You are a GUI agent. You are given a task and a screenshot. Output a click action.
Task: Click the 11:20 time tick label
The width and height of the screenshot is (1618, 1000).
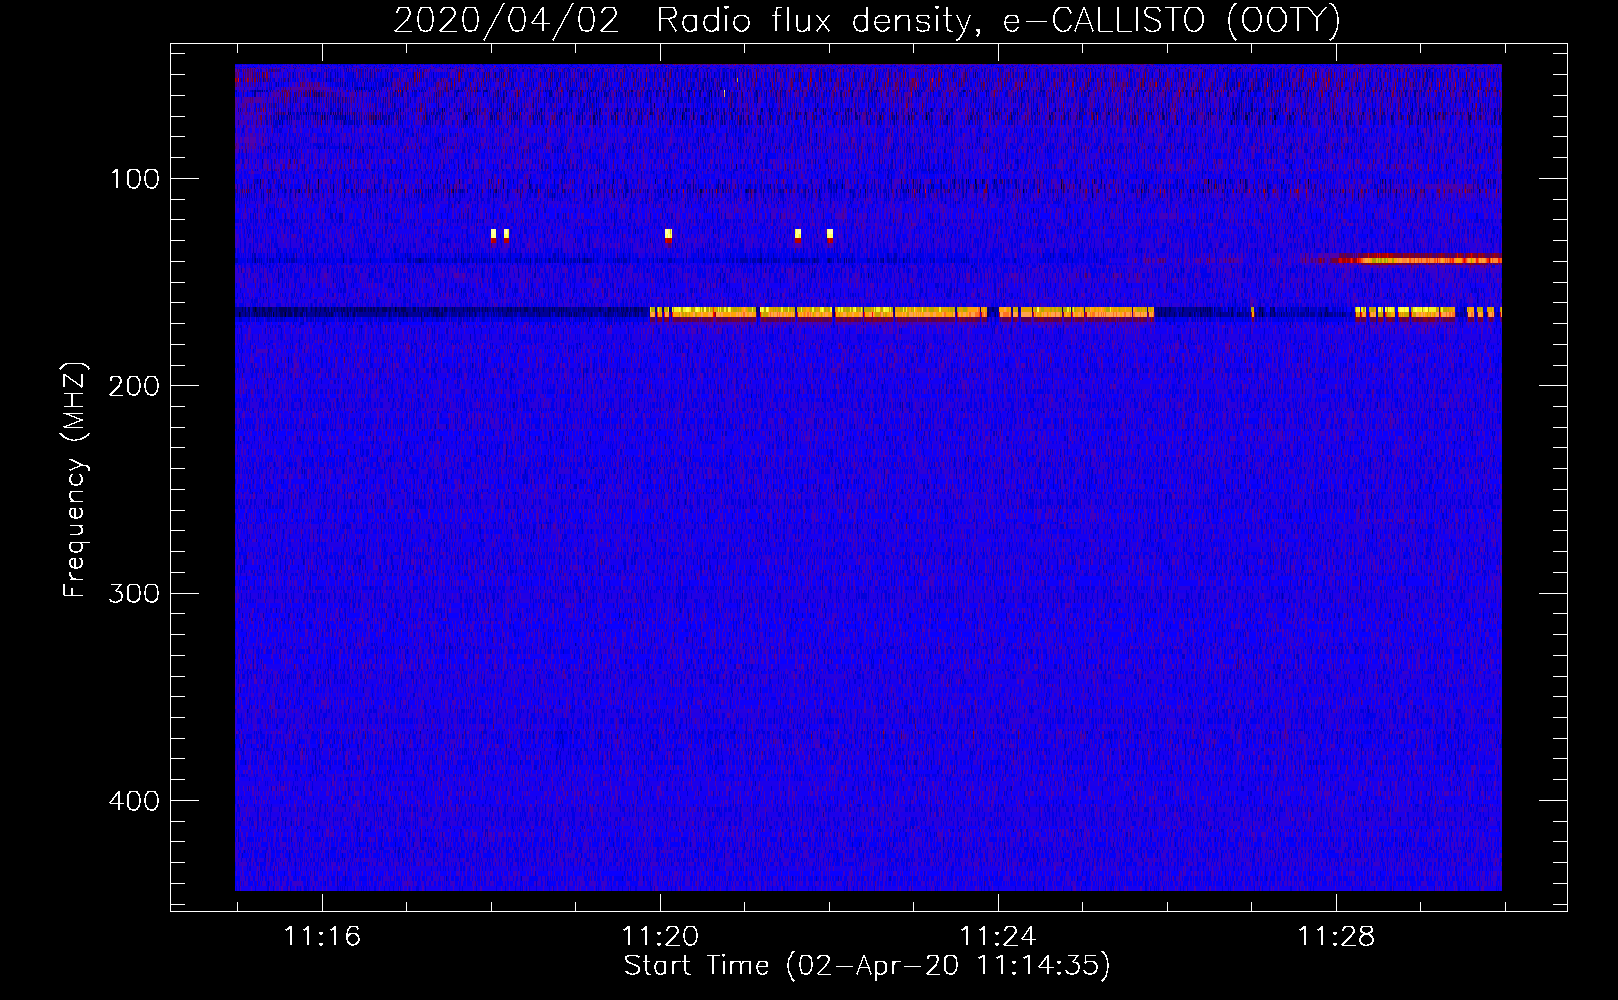[x=660, y=937]
